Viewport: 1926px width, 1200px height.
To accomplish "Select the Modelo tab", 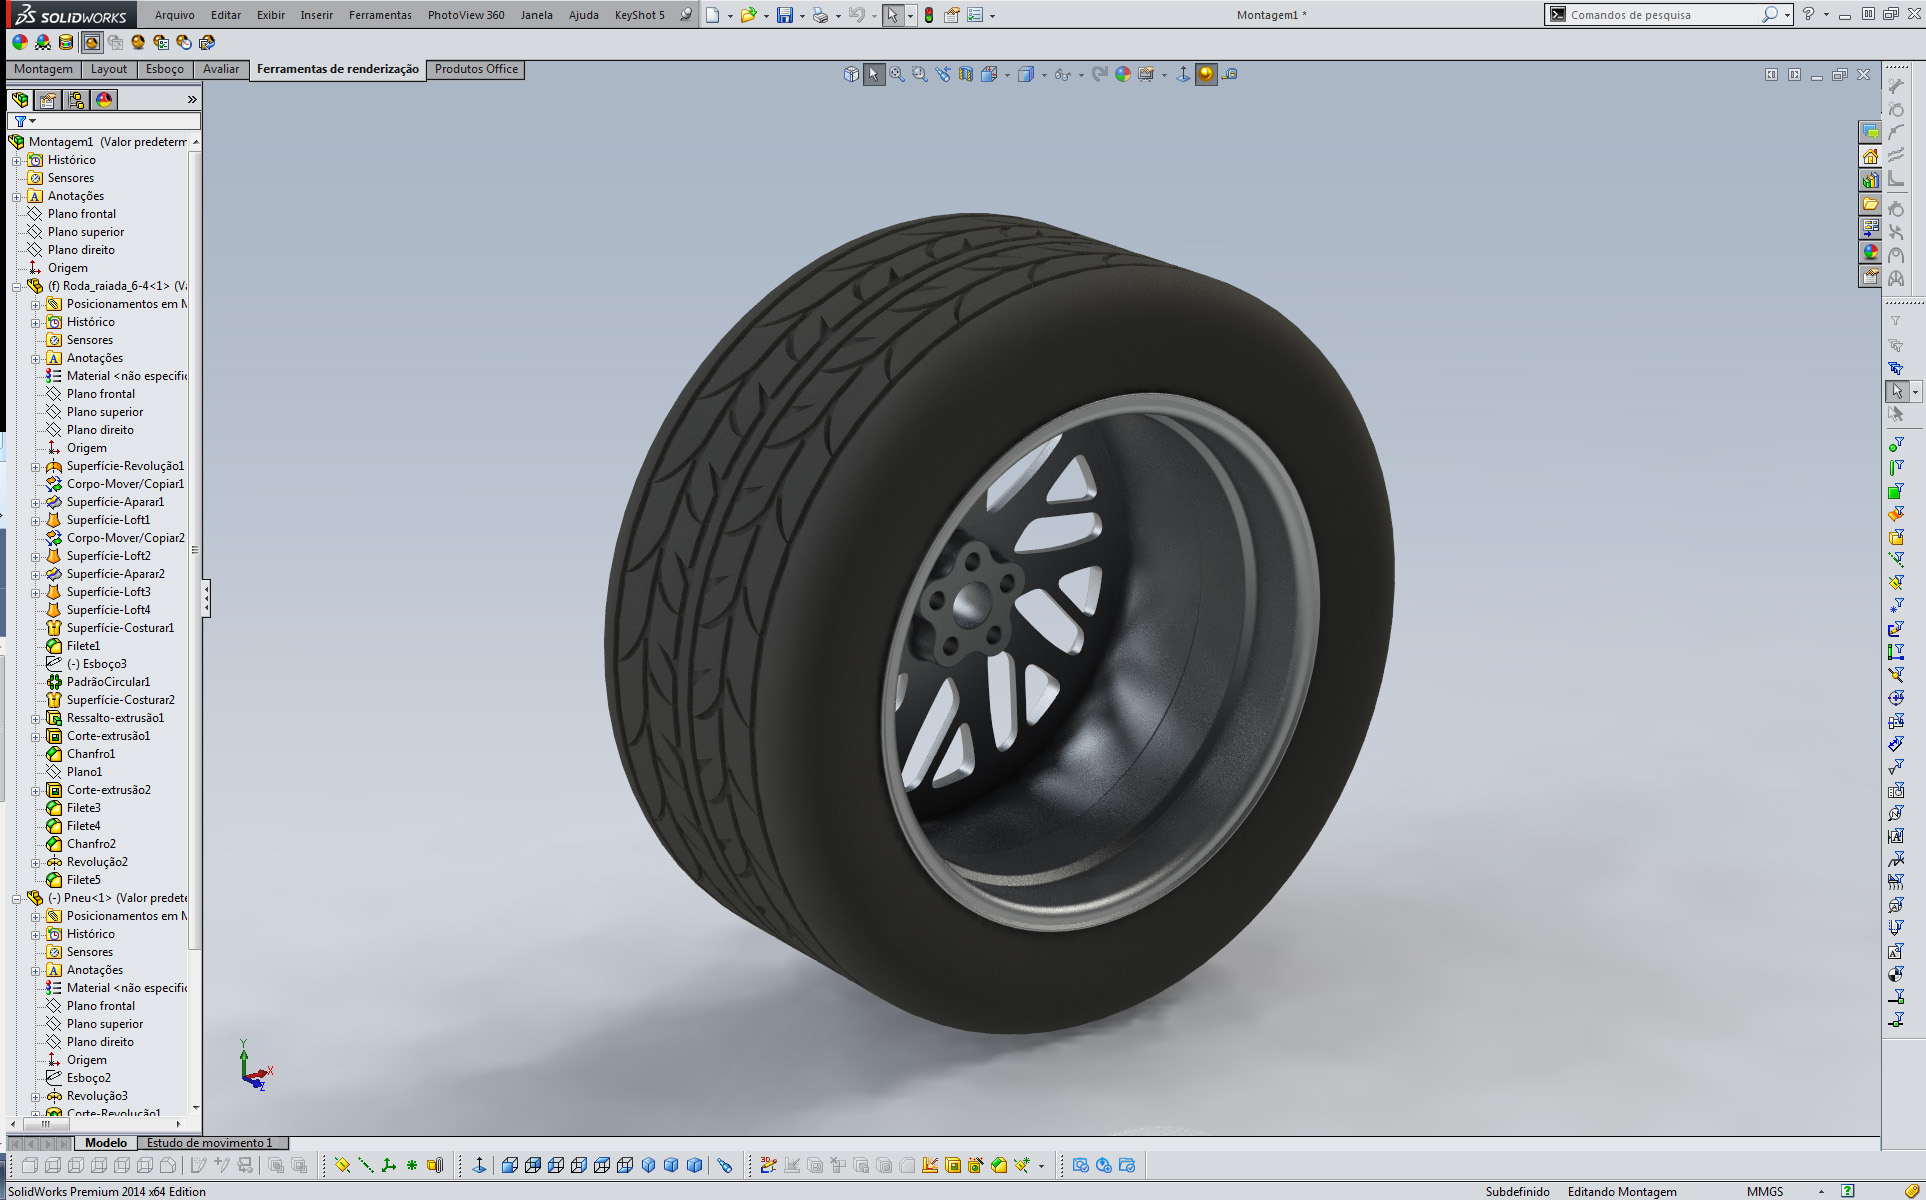I will (106, 1142).
